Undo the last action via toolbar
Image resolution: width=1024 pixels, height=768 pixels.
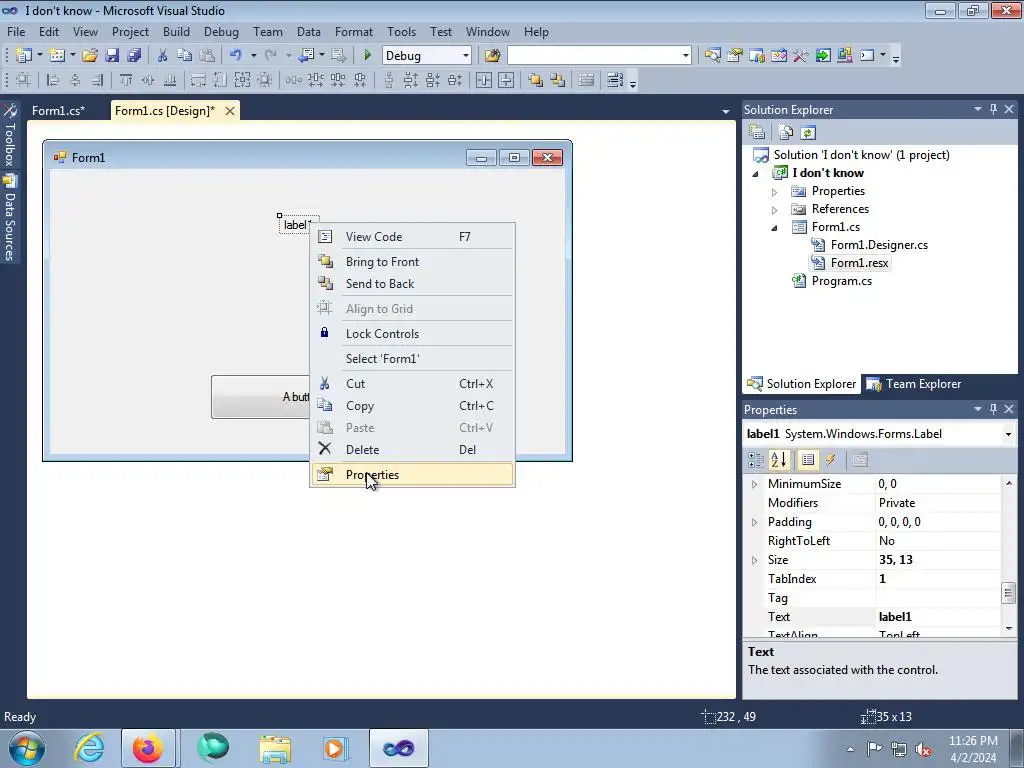(236, 56)
